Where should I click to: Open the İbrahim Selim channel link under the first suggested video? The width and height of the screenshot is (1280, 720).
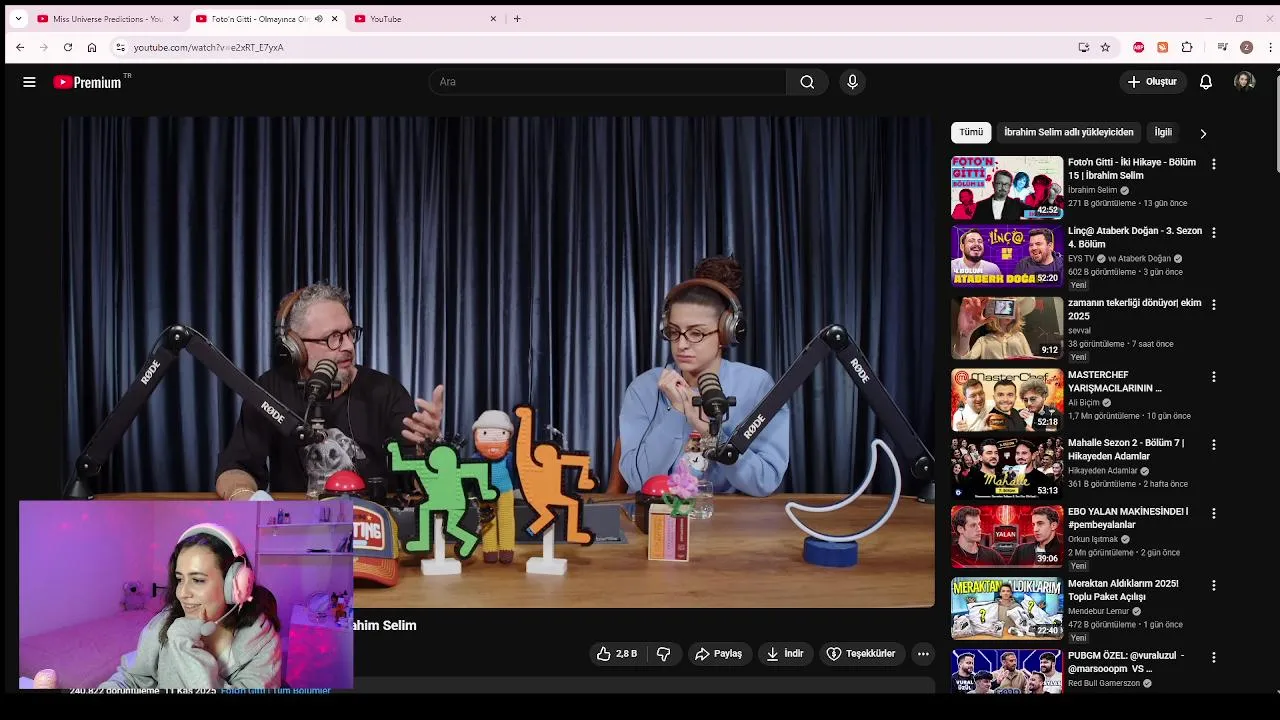(1092, 190)
